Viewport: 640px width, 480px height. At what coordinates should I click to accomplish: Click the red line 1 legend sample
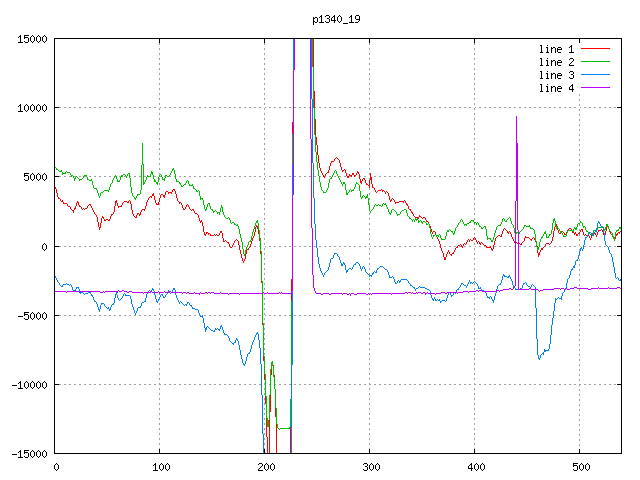(595, 49)
